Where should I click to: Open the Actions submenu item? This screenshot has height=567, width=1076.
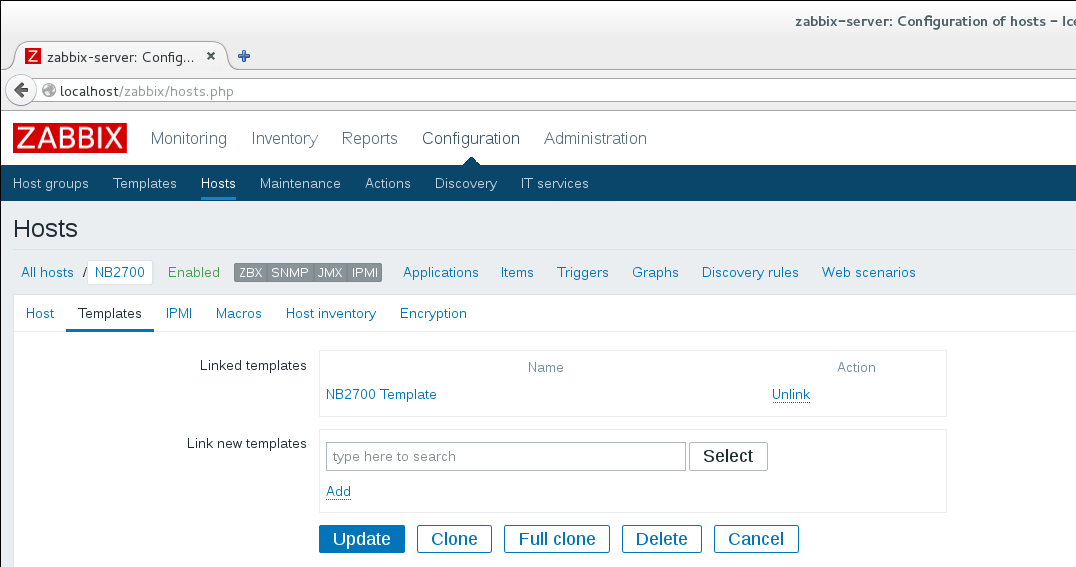[x=388, y=183]
